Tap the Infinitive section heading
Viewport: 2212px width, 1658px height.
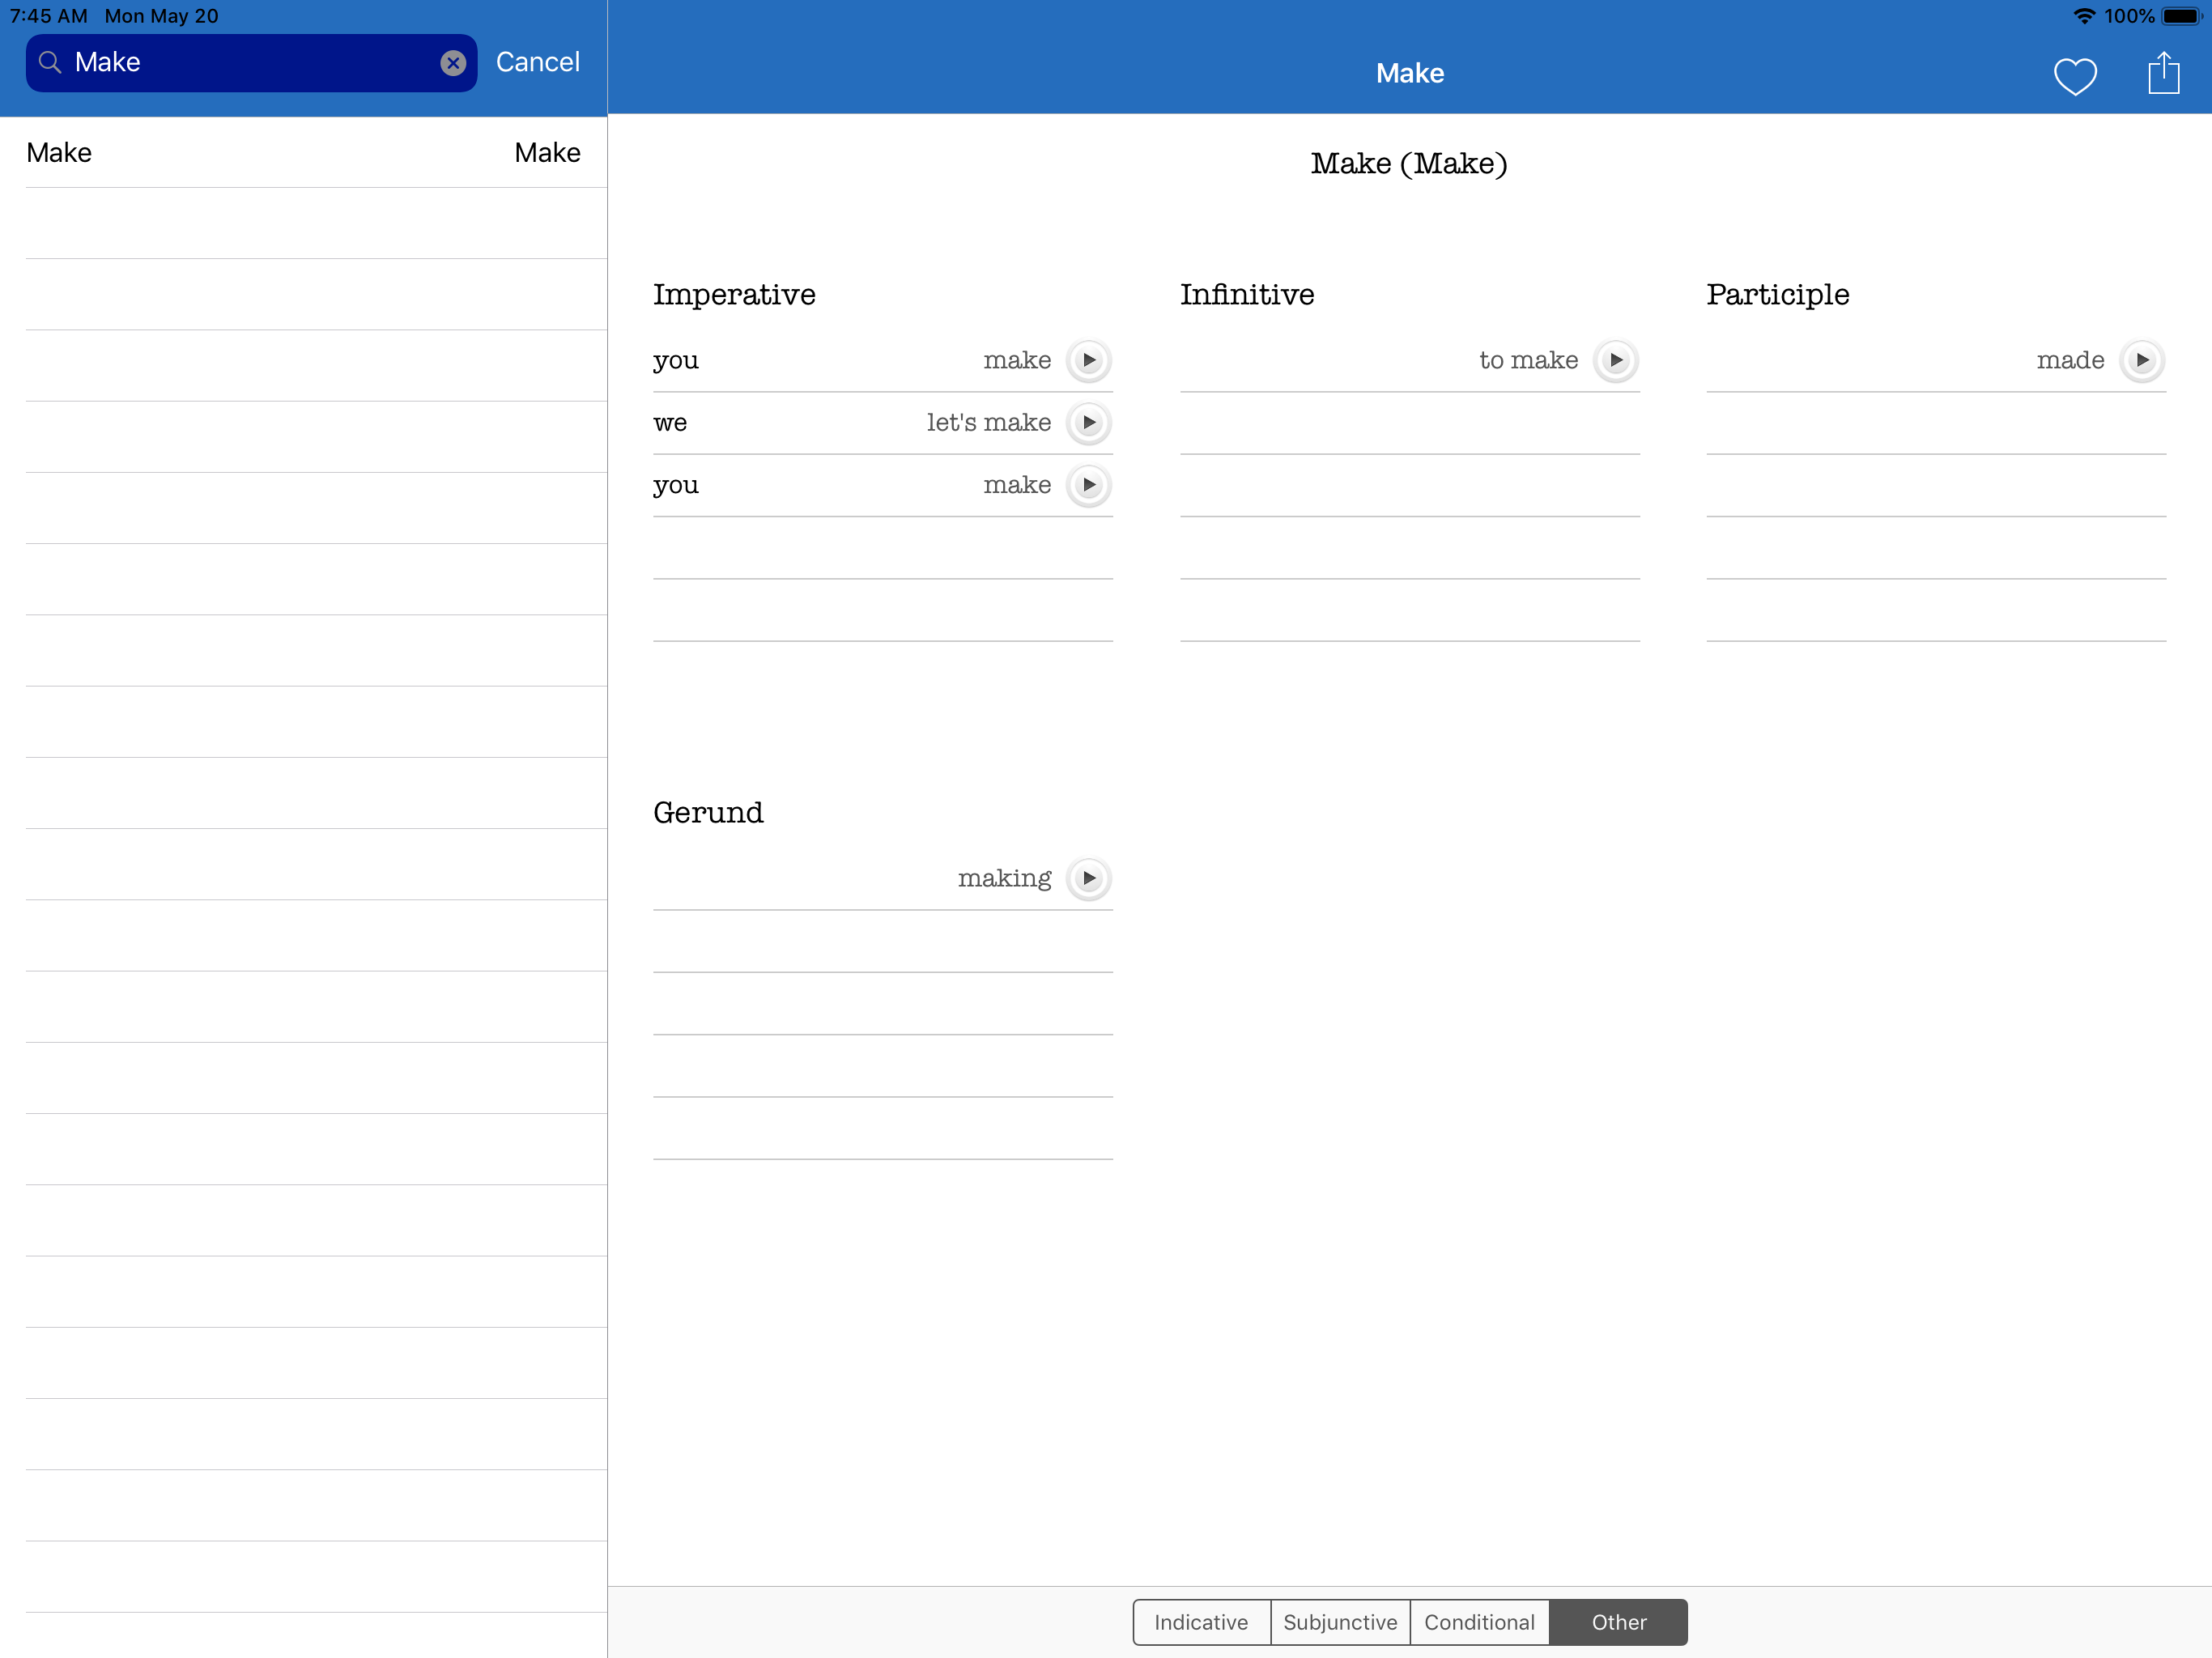[x=1247, y=295]
